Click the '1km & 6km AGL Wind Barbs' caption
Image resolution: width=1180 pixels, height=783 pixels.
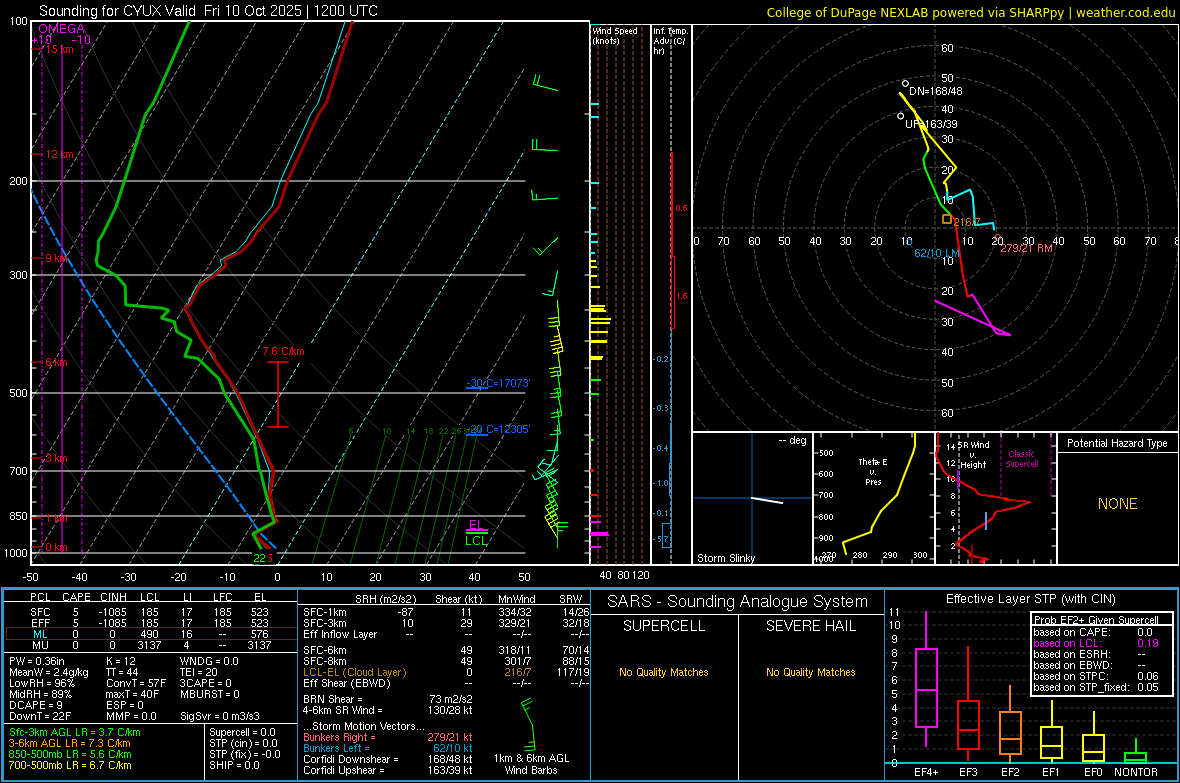point(531,764)
